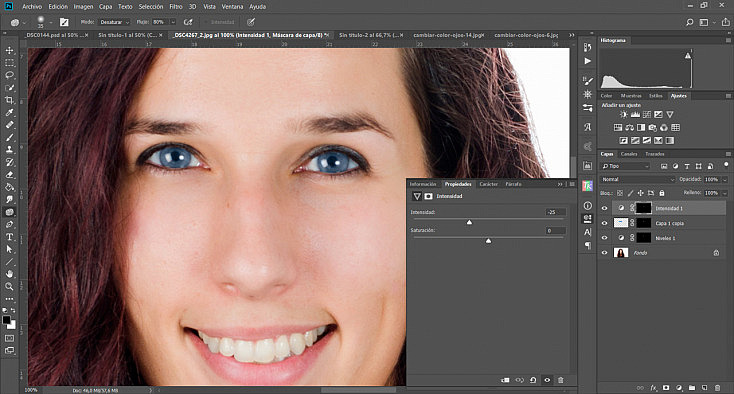Open the Flujo percentage dropdown
Viewport: 734px width, 394px height.
(173, 22)
